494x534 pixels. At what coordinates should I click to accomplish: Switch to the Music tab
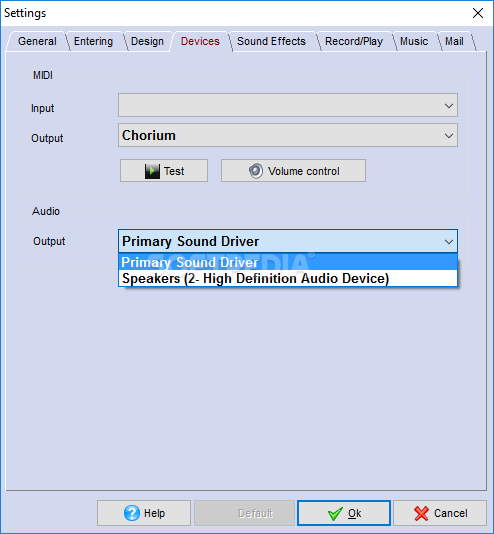pos(414,41)
